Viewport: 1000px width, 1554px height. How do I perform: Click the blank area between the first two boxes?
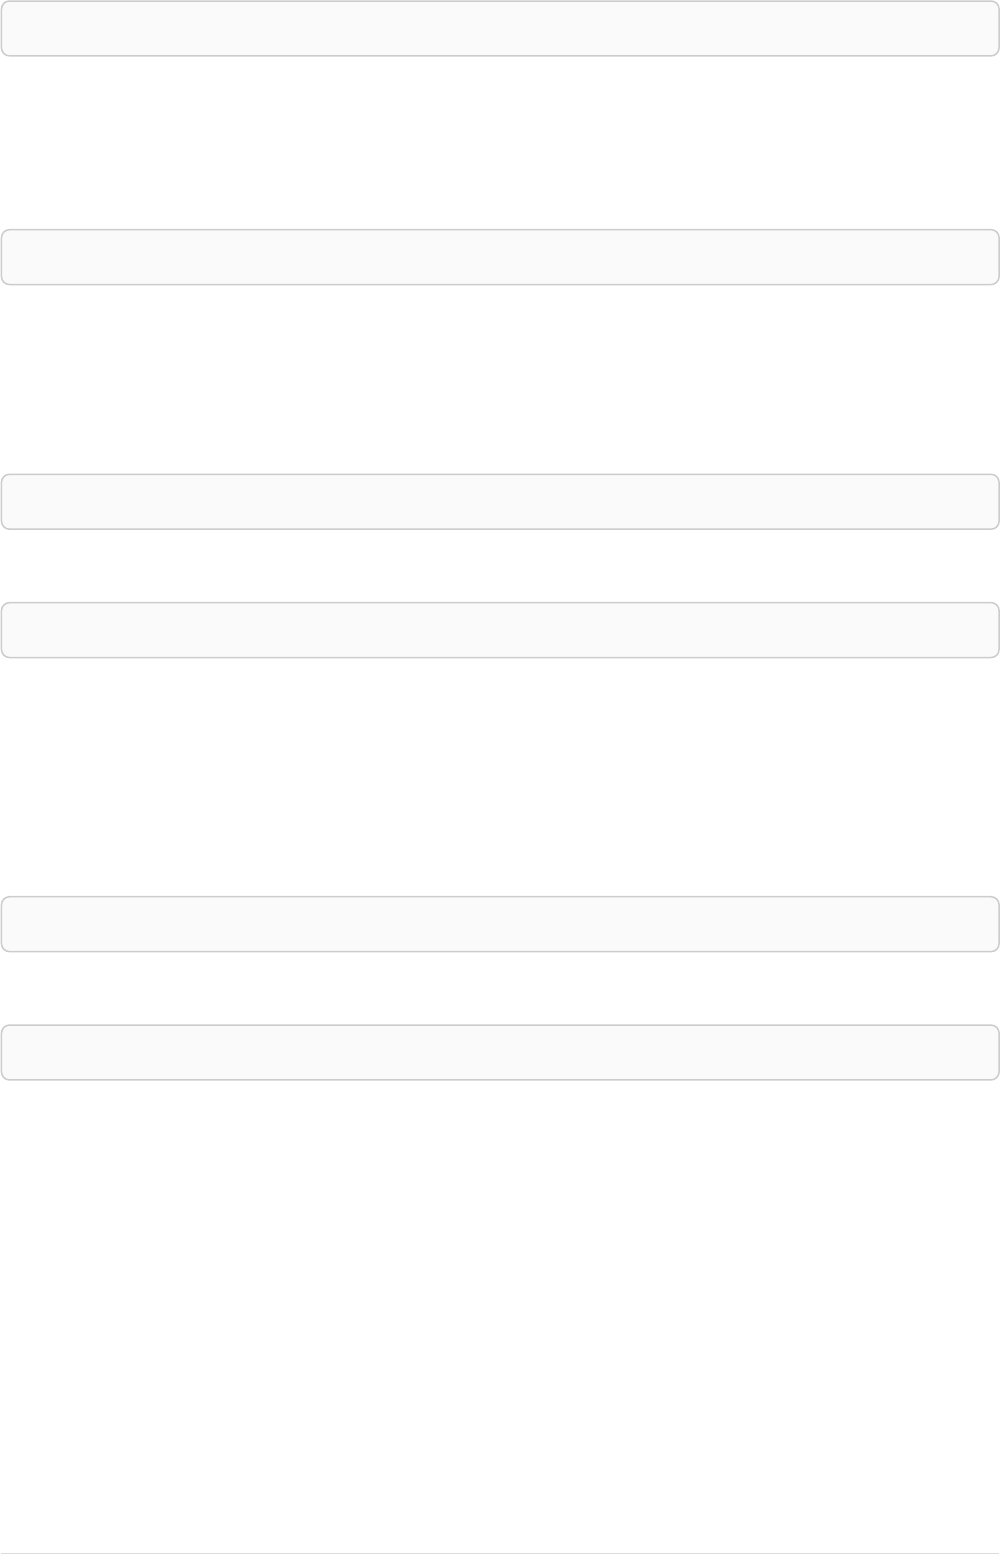click(500, 143)
